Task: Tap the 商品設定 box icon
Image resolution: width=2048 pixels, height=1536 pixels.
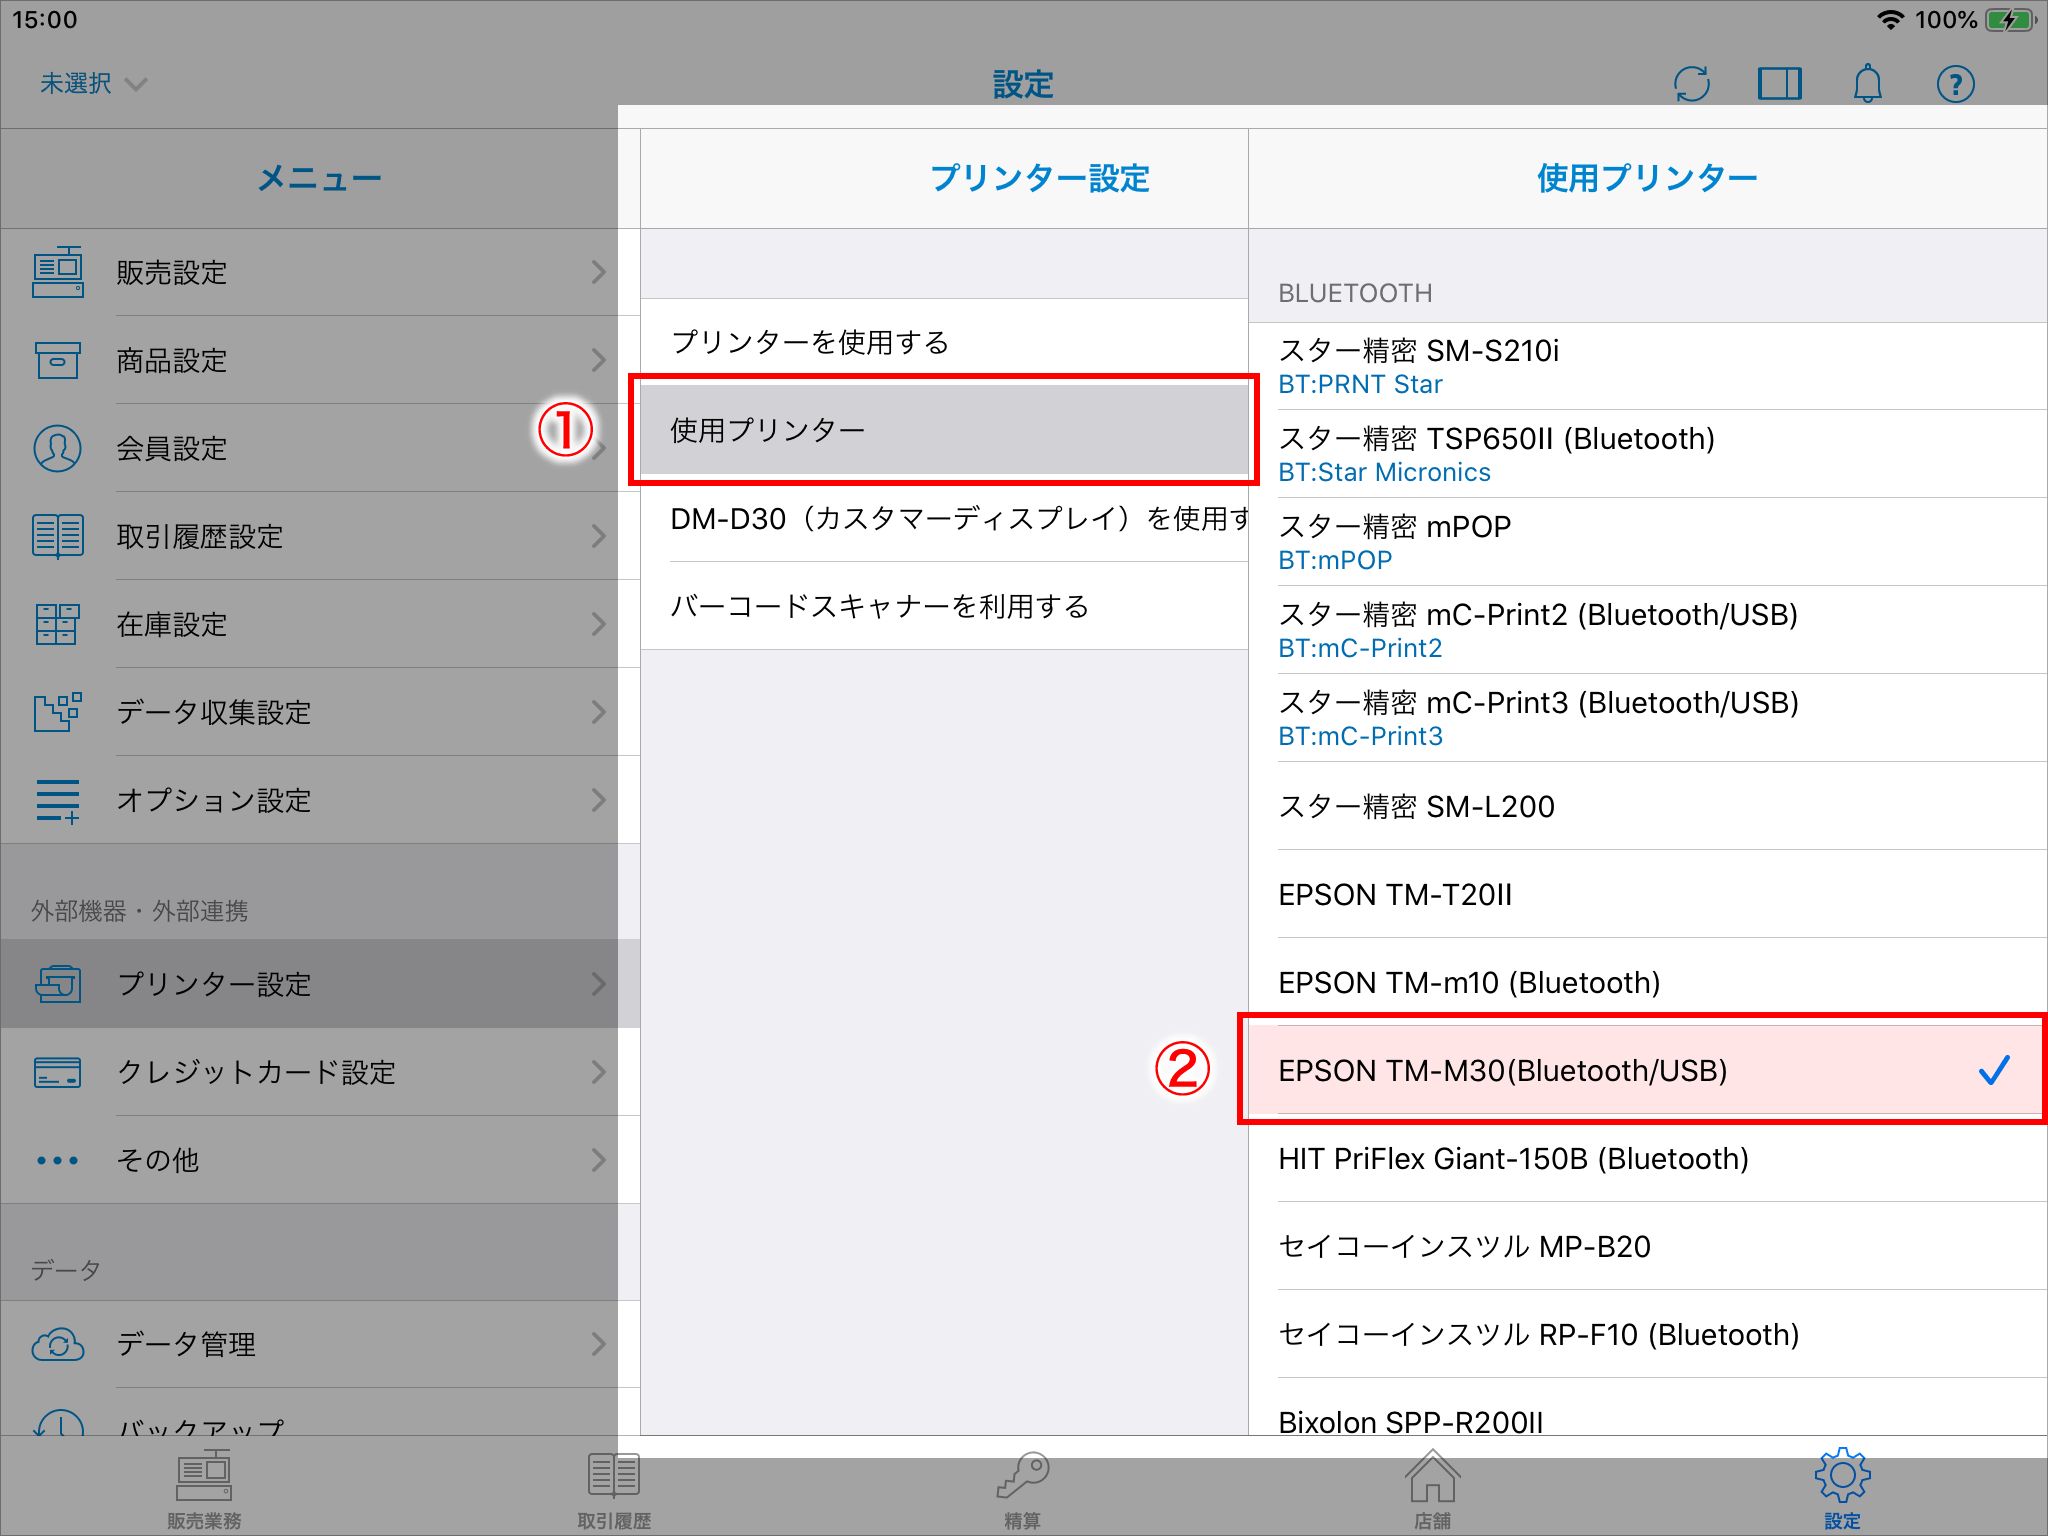Action: coord(58,360)
